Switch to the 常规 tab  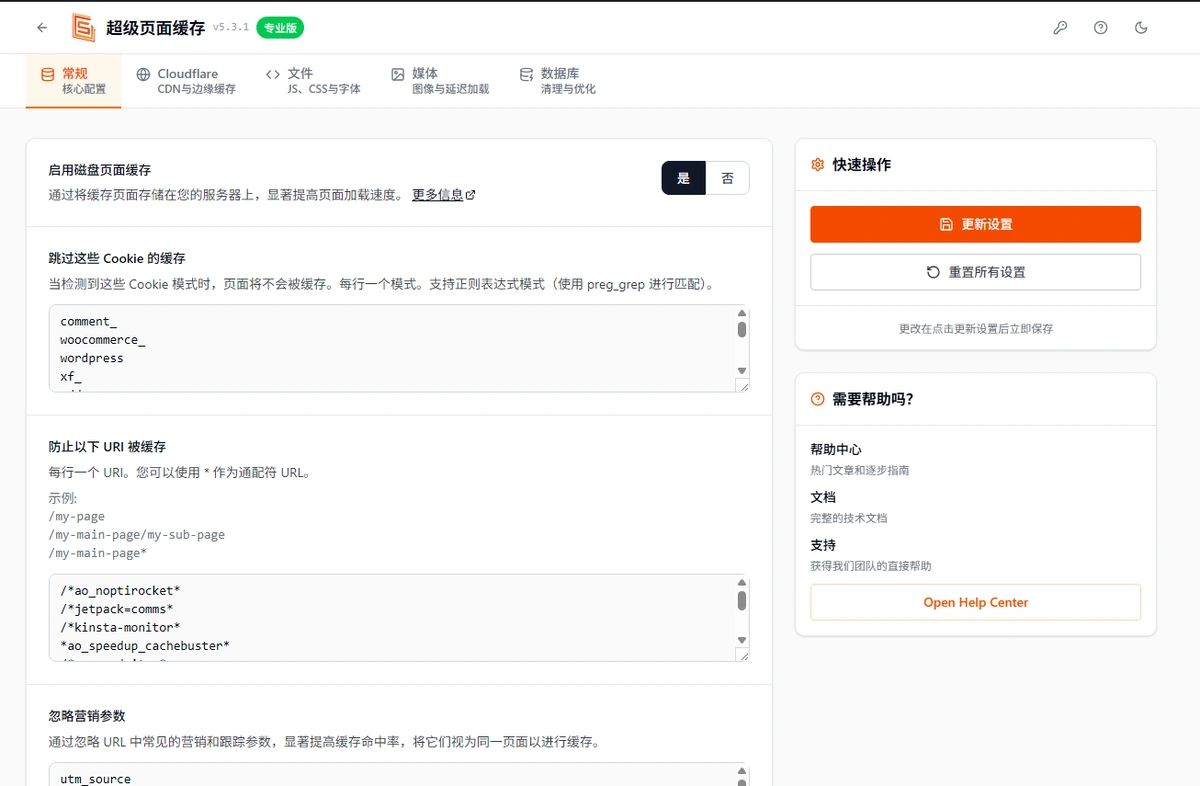coord(73,81)
